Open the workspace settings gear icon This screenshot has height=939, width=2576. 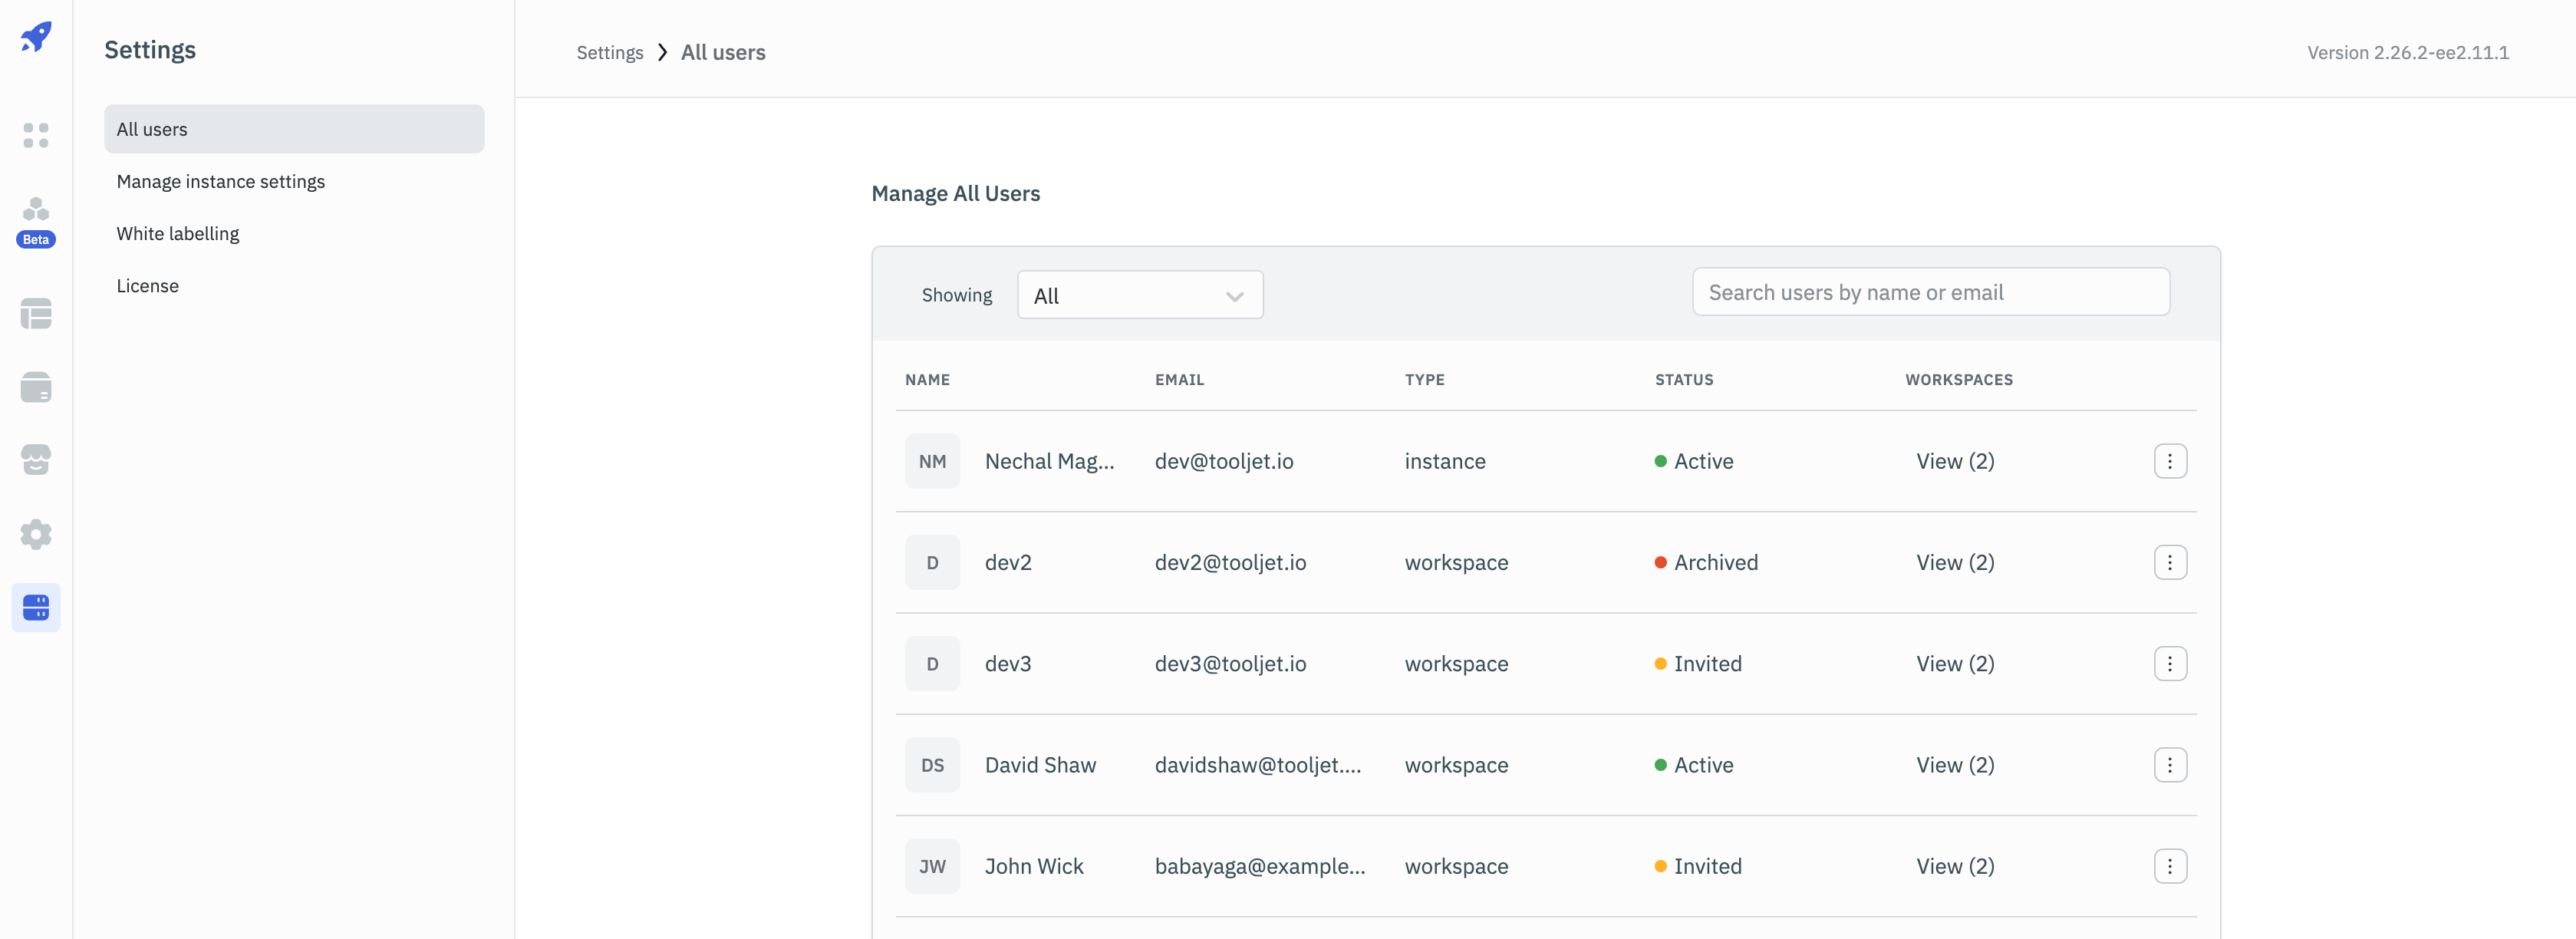tap(36, 534)
